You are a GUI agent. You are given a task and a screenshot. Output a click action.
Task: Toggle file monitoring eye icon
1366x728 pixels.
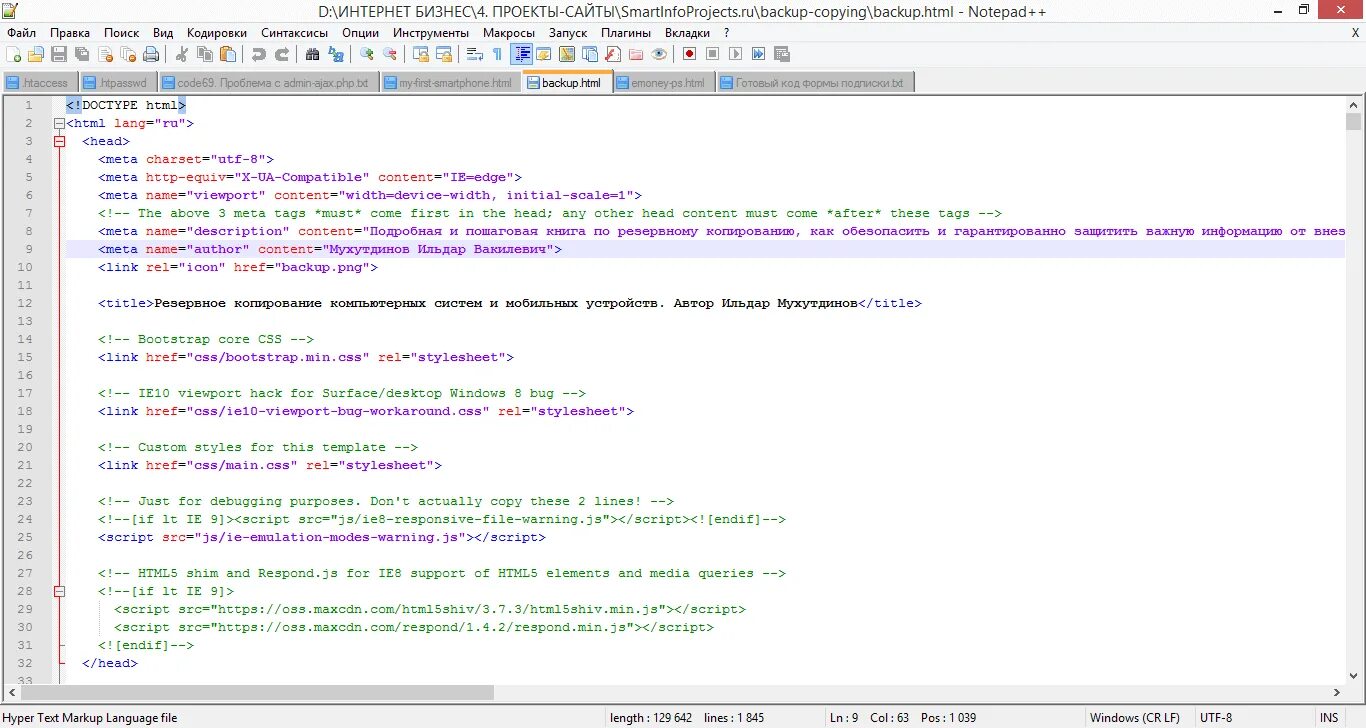659,54
